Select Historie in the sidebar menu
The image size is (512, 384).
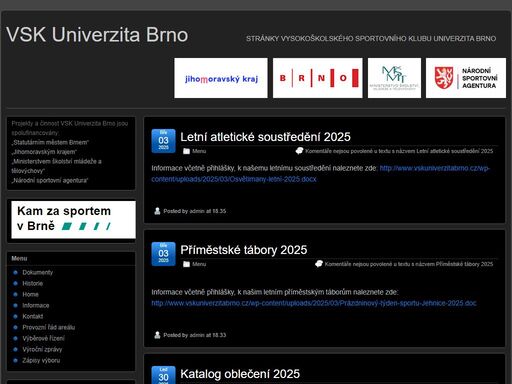(x=33, y=283)
